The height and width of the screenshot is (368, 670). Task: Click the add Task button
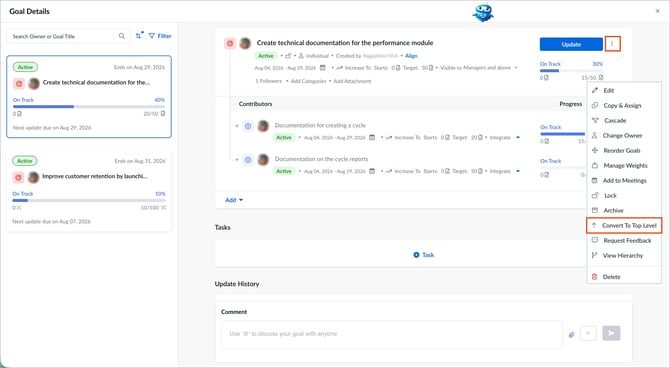423,255
